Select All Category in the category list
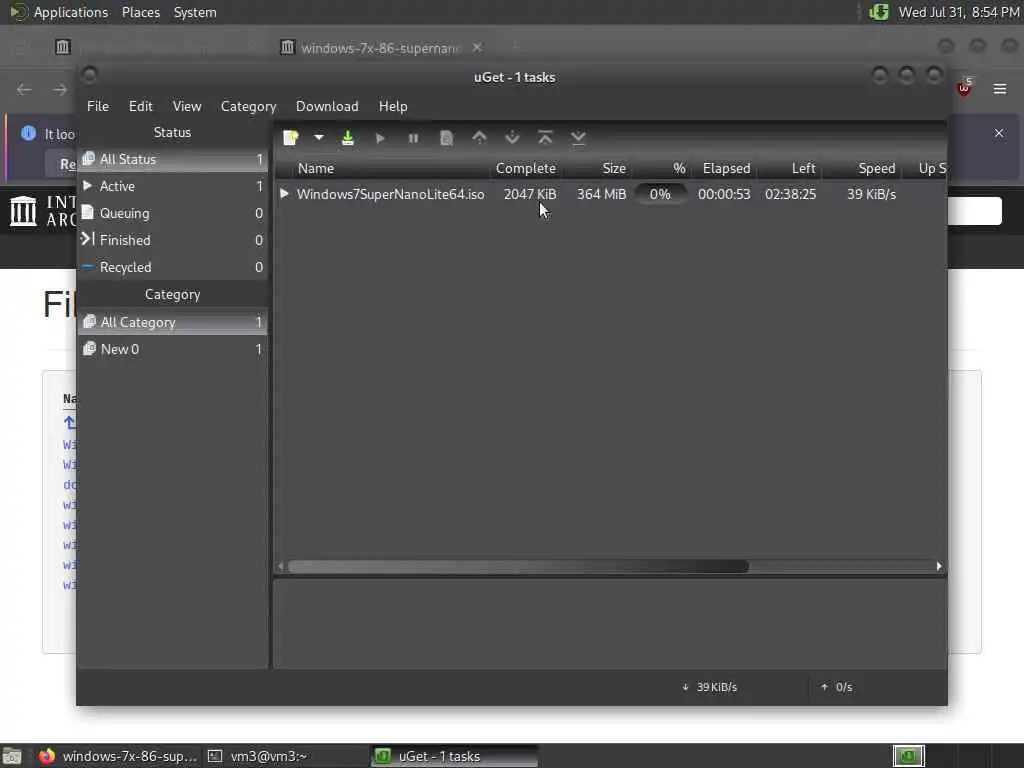1024x768 pixels. tap(173, 322)
